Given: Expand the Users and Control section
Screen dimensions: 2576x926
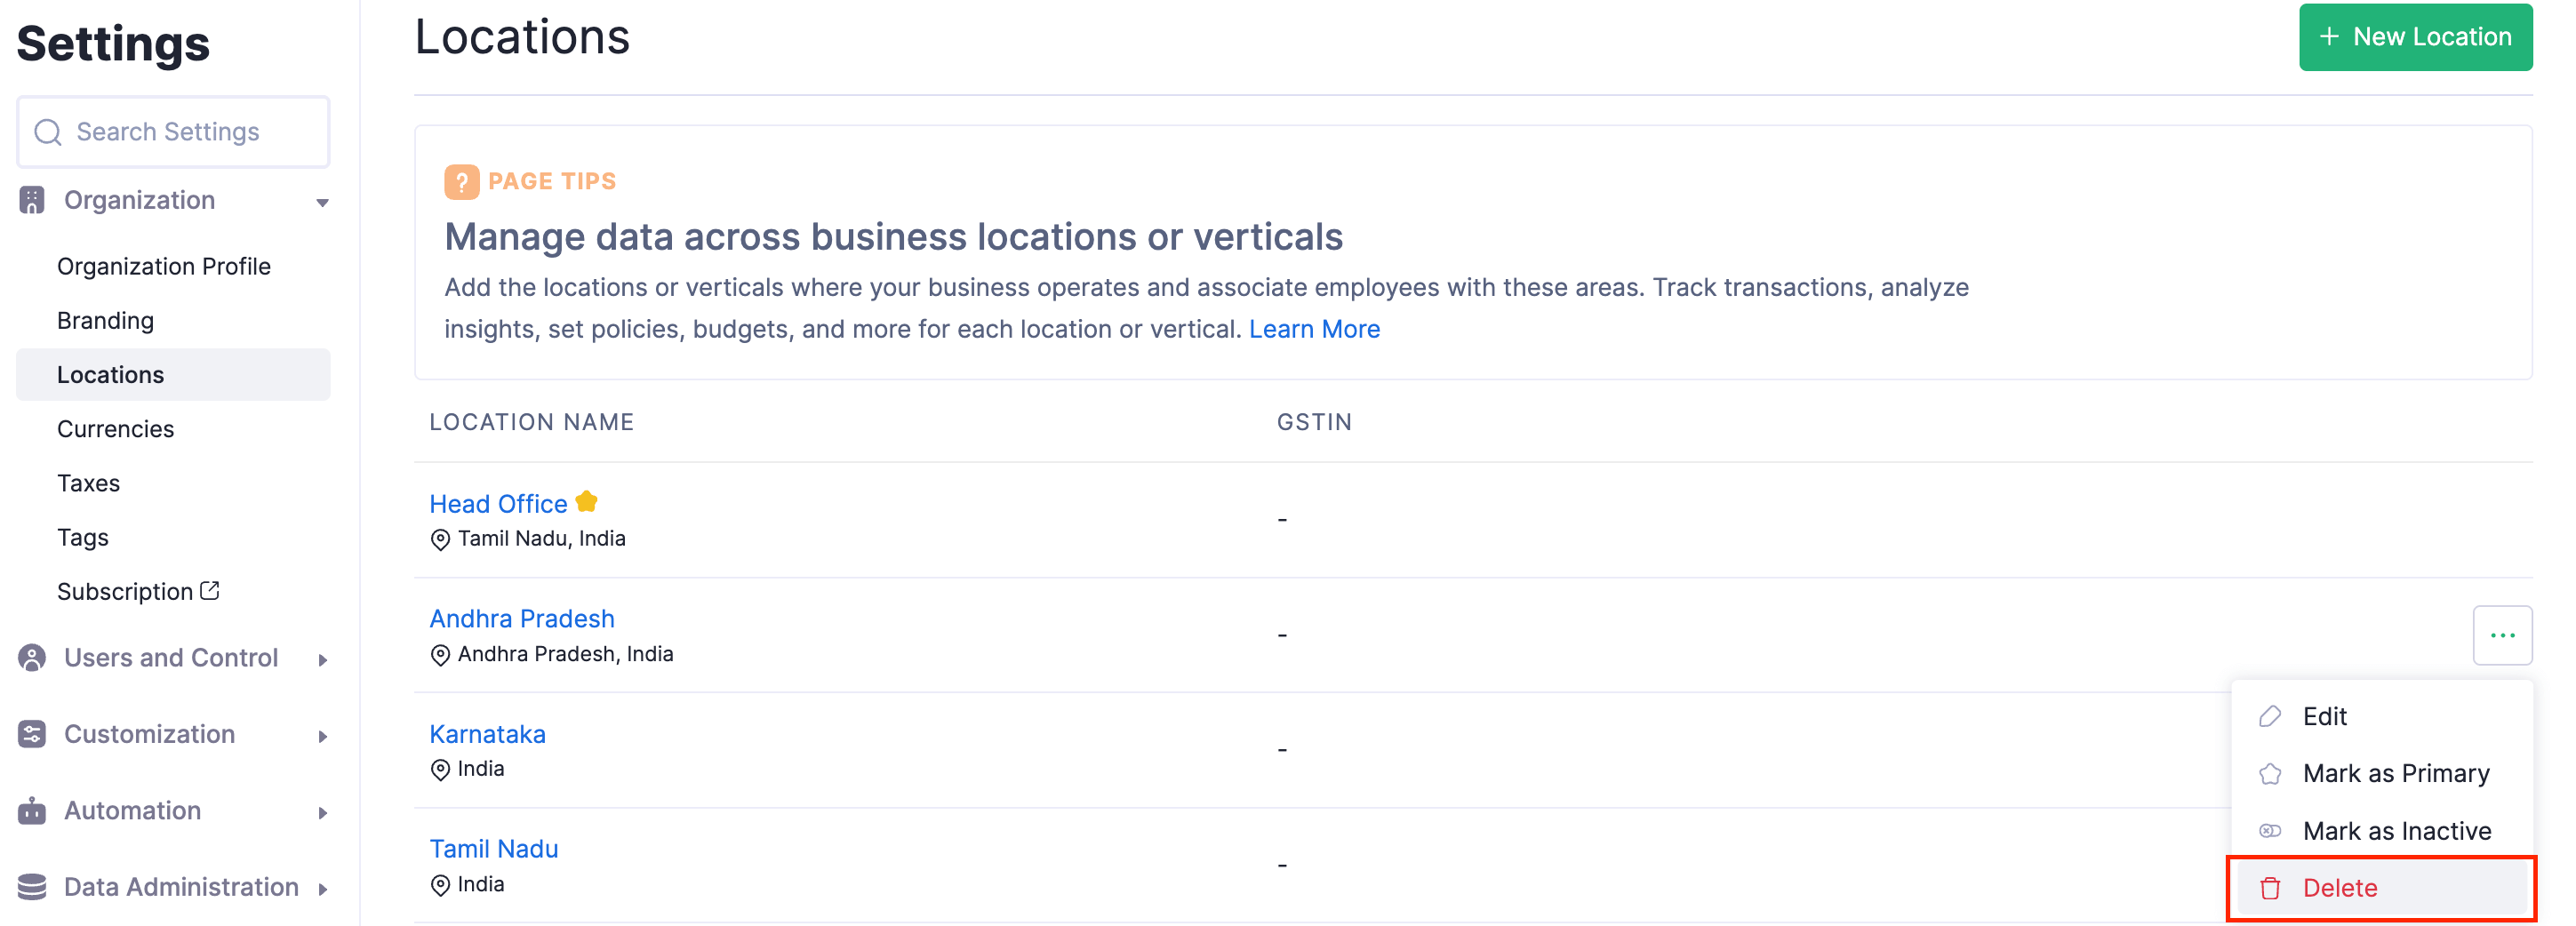Looking at the screenshot, I should tap(322, 660).
